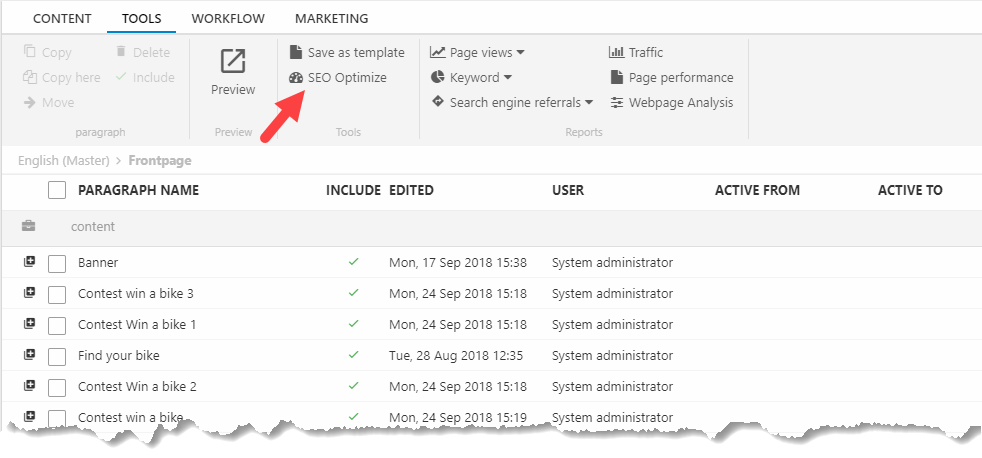Screen dimensions: 982x458
Task: Click the Preview icon in the ribbon
Action: 233,62
